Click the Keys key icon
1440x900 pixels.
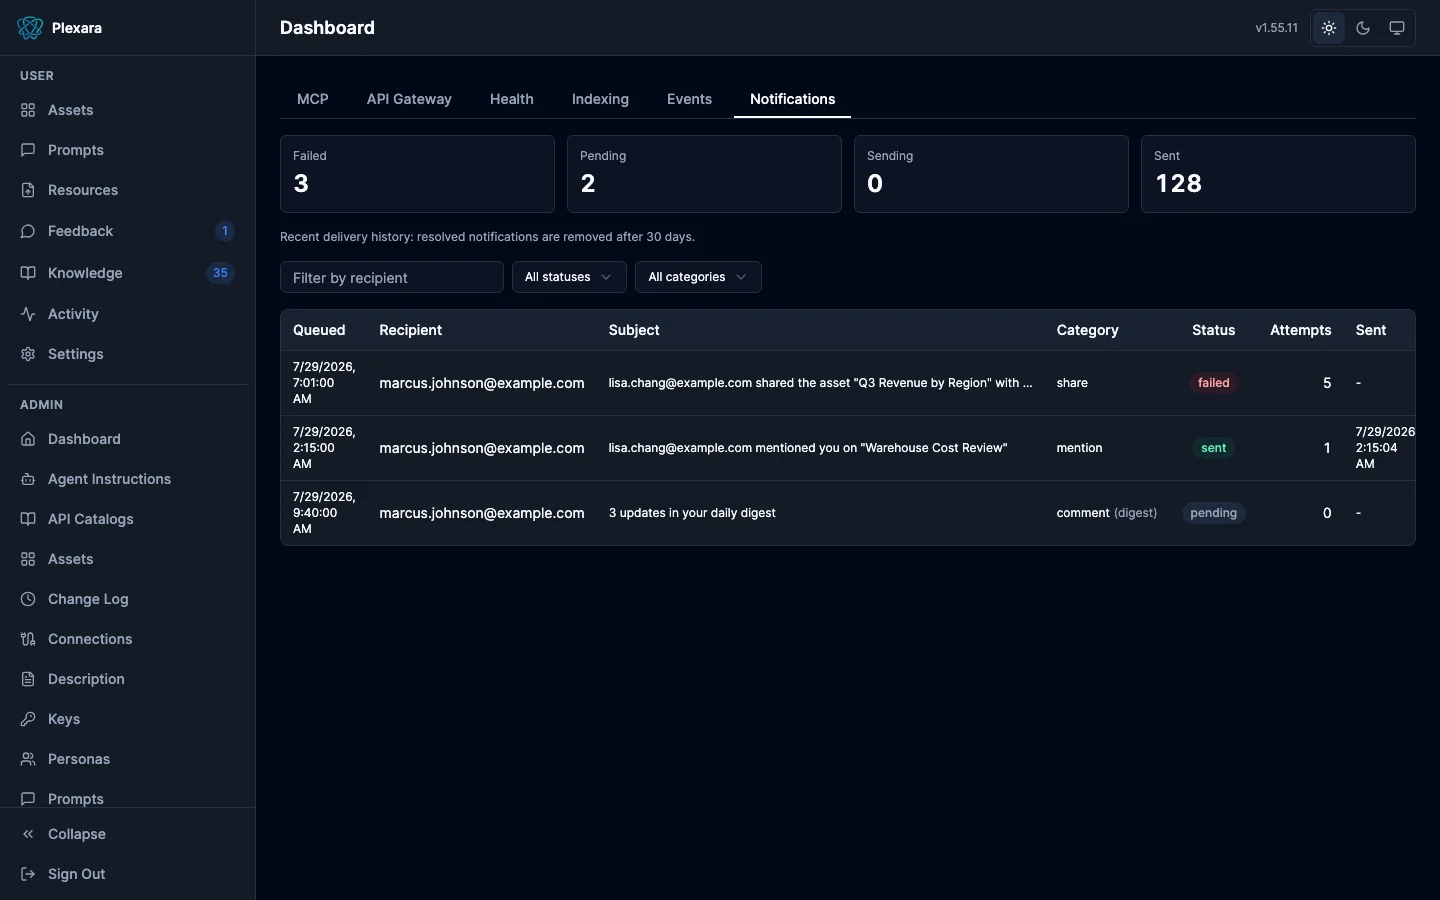pos(28,719)
